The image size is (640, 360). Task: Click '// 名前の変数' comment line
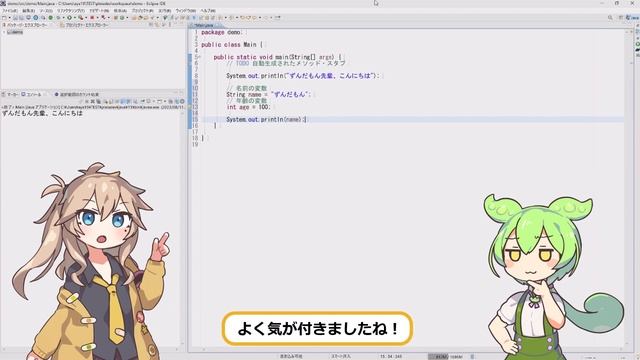(247, 88)
